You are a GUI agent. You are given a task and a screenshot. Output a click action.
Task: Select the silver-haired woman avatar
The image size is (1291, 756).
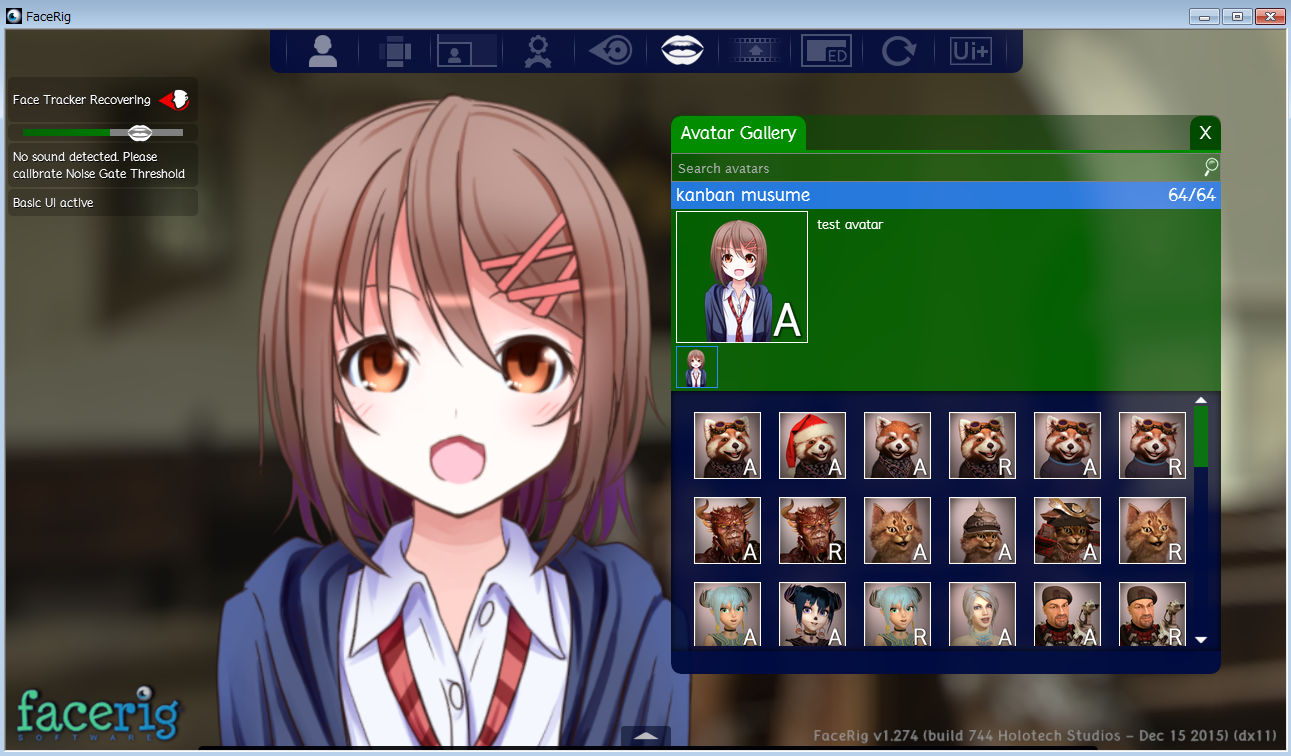coord(982,614)
